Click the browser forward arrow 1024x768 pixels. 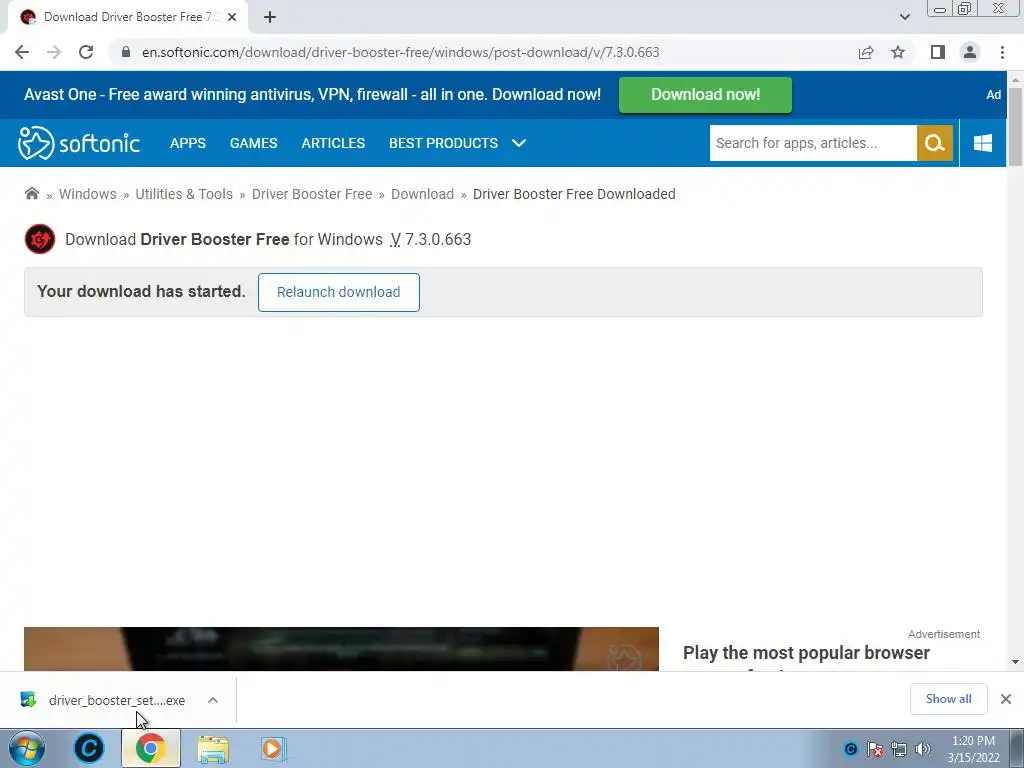(54, 52)
